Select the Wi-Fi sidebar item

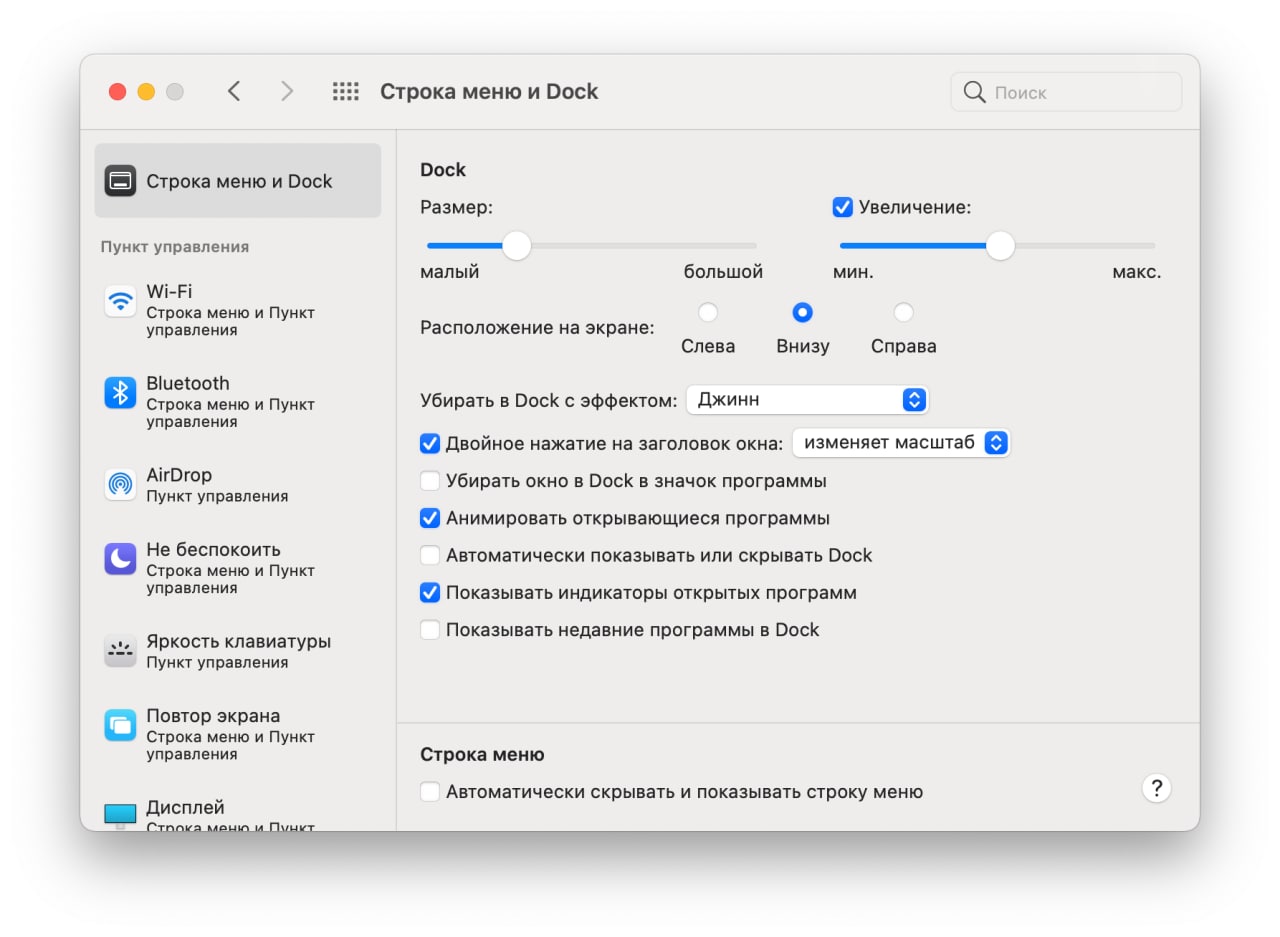click(x=238, y=310)
